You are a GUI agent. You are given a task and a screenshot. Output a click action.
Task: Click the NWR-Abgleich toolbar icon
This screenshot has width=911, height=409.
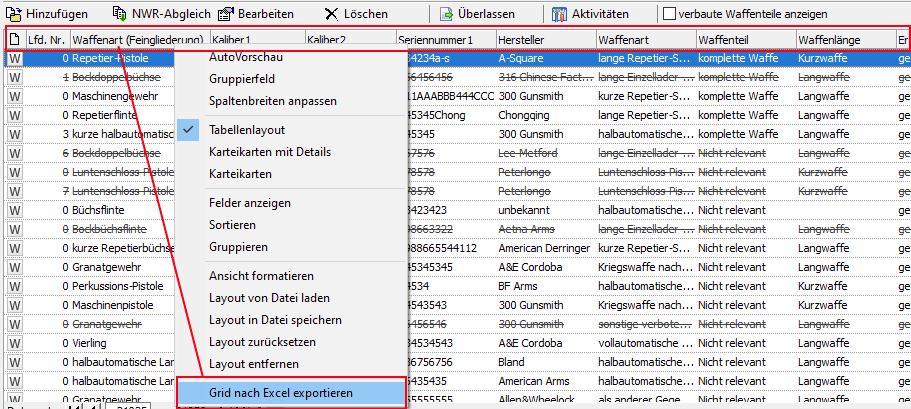(x=119, y=14)
